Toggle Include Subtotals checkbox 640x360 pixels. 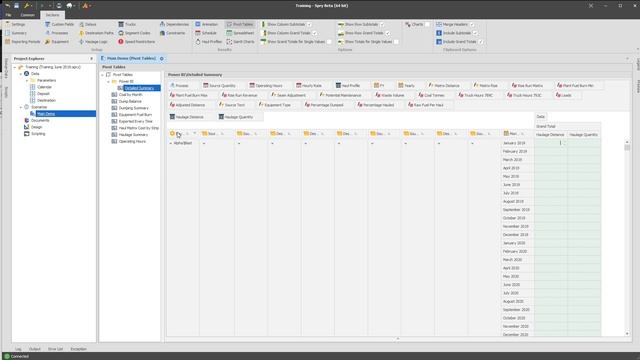[475, 33]
